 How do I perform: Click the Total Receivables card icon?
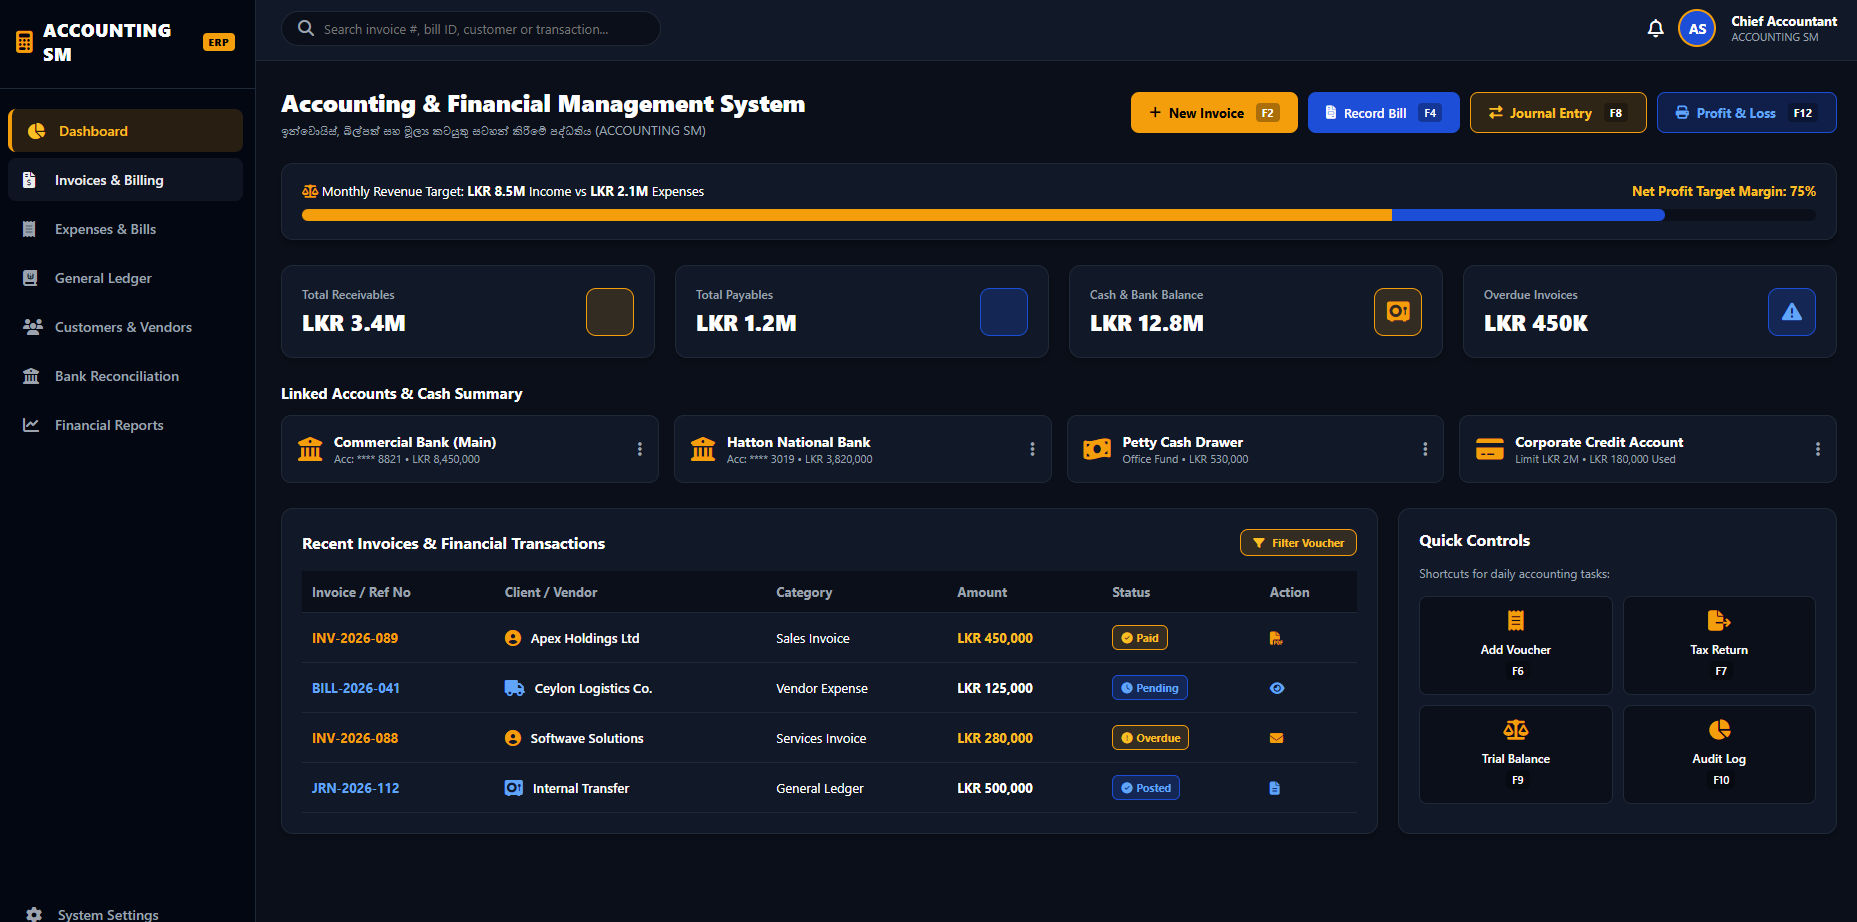[x=609, y=312]
